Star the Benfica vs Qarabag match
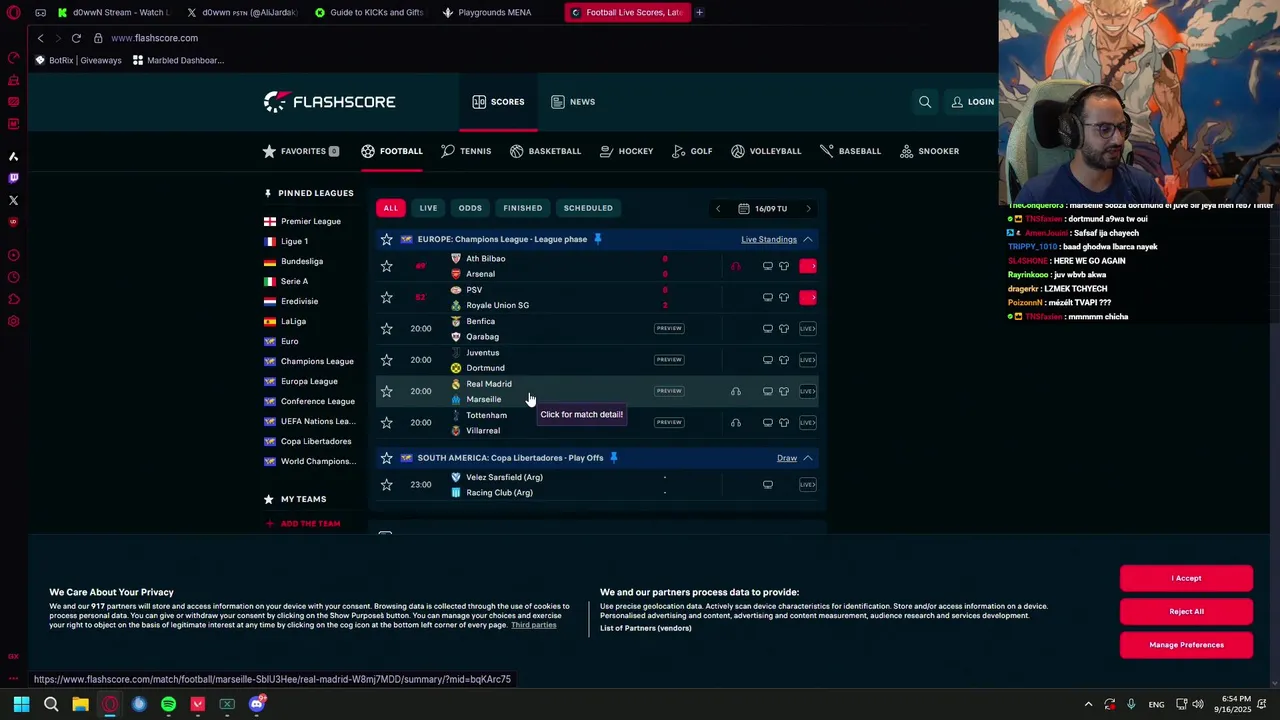 click(387, 328)
